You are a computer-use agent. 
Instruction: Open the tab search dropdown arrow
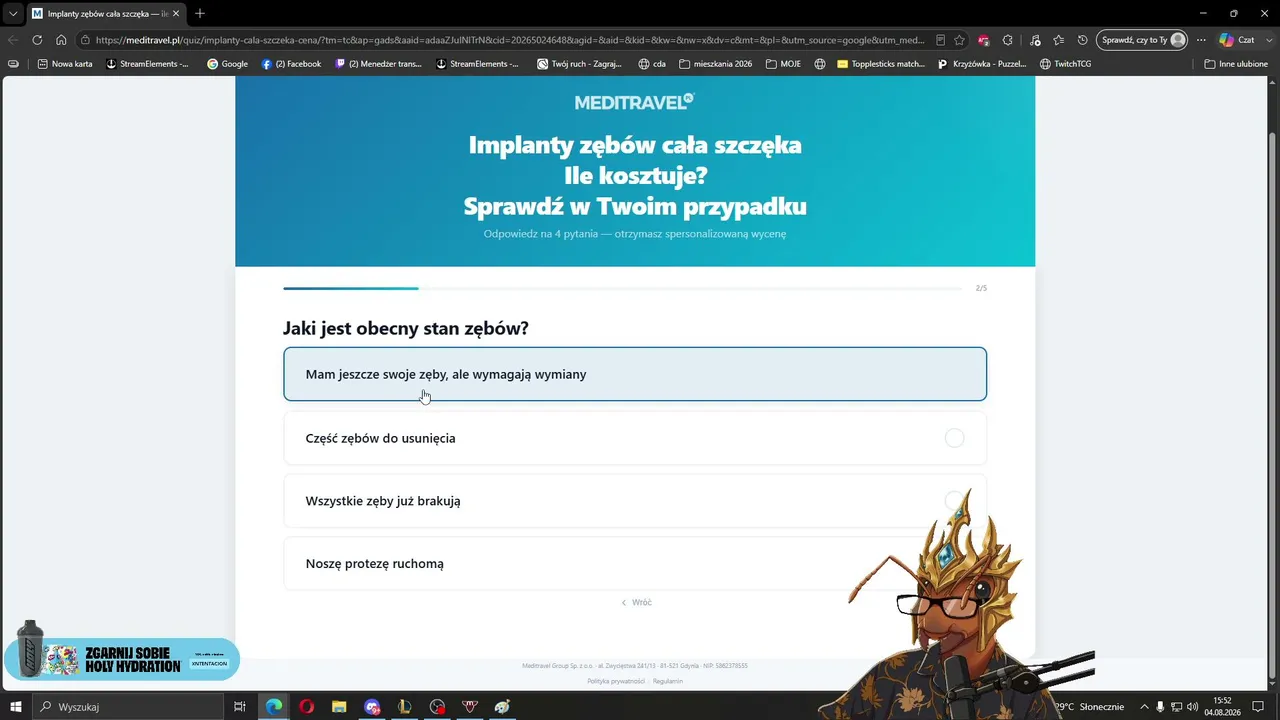[x=12, y=14]
